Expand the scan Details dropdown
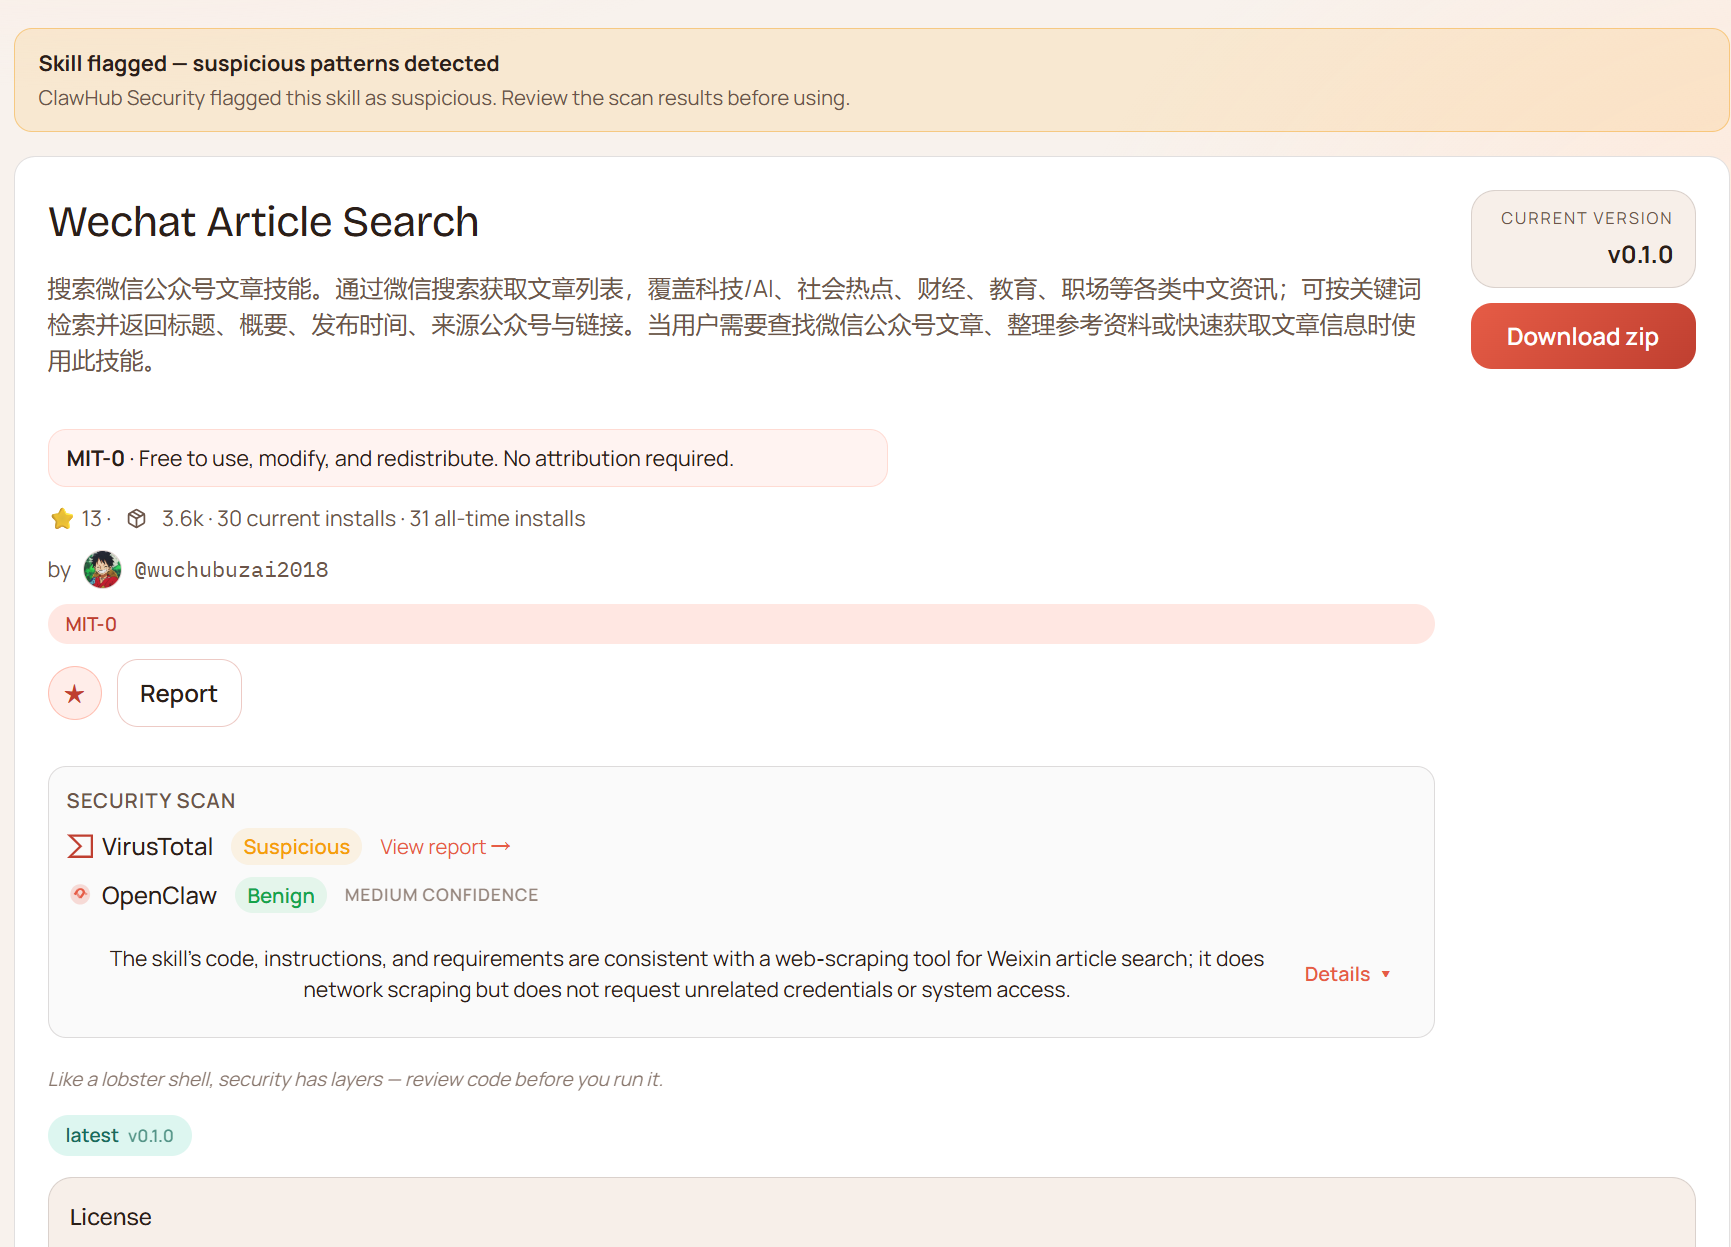 (x=1347, y=974)
